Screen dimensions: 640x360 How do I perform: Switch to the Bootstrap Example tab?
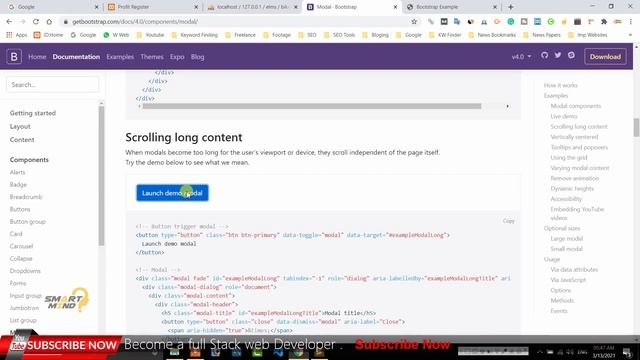(x=451, y=7)
